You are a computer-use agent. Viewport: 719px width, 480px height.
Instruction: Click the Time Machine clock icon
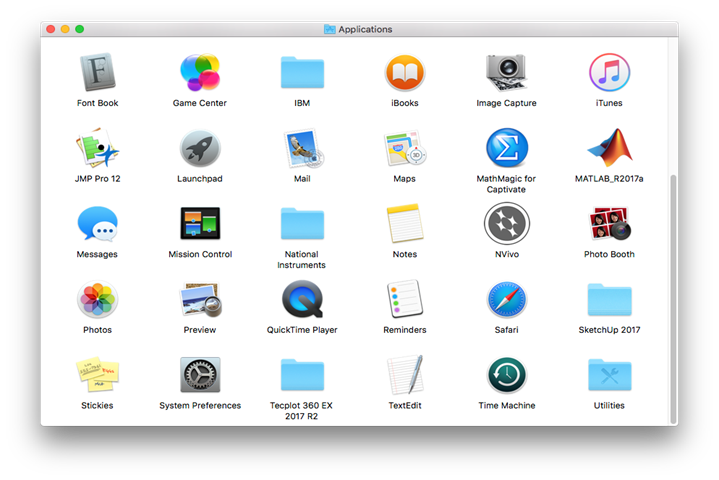[x=507, y=375]
